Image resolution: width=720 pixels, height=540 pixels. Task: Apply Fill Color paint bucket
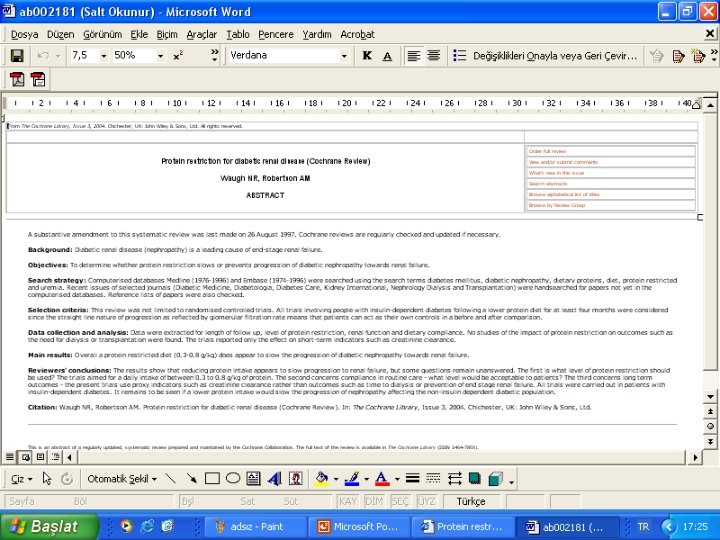pyautogui.click(x=321, y=478)
